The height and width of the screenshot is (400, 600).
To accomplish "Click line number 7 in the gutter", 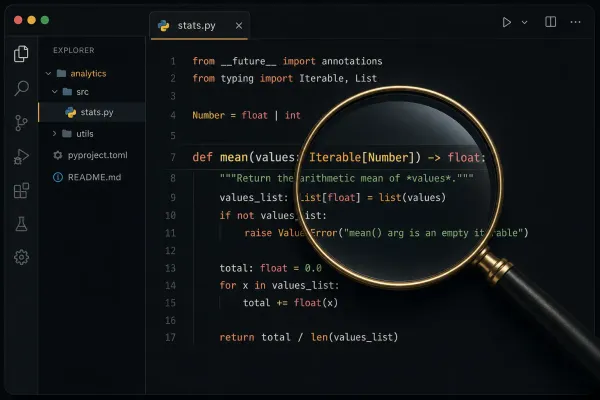I will 173,157.
